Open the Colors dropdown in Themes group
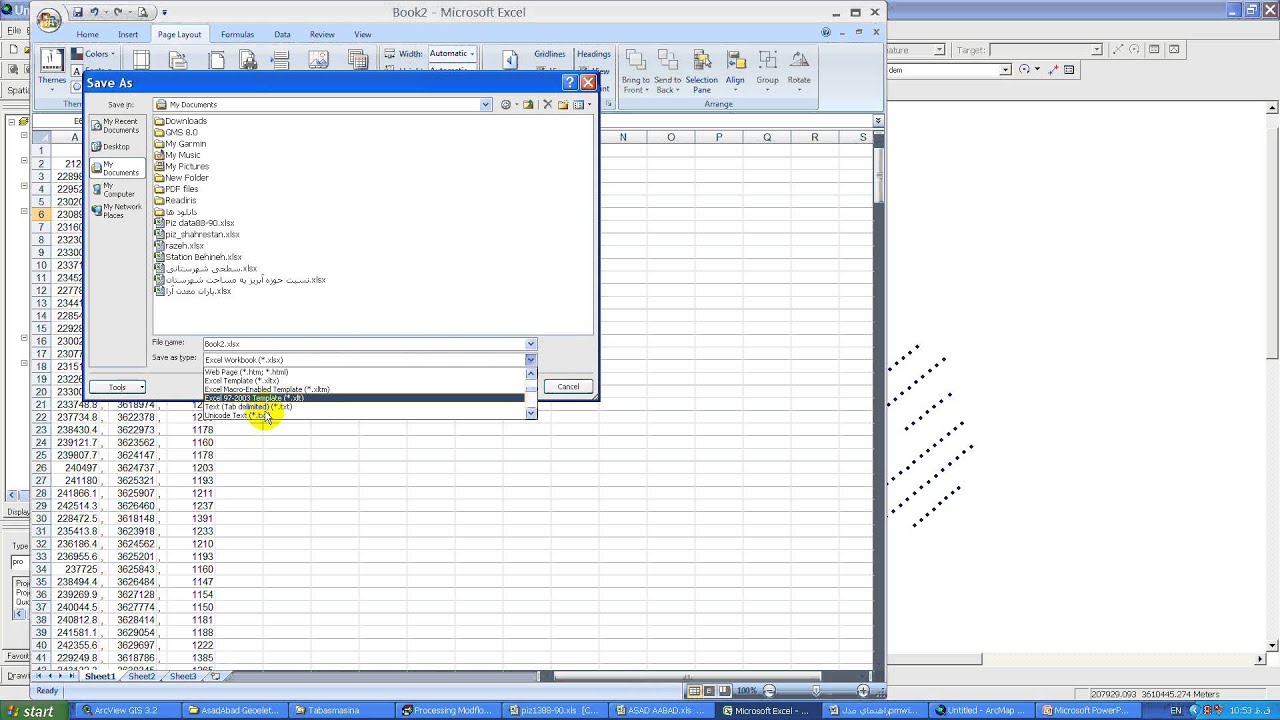Screen dimensions: 1280x720 [96, 54]
